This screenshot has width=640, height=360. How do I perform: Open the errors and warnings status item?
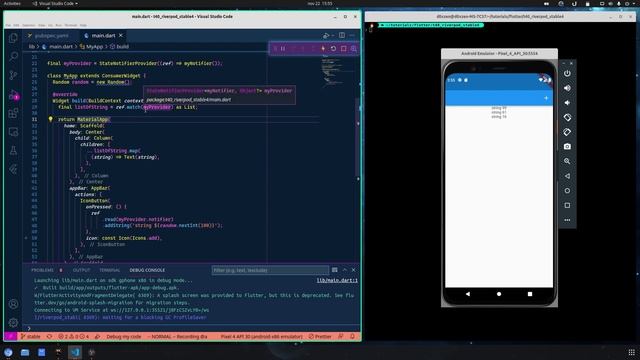click(x=73, y=337)
